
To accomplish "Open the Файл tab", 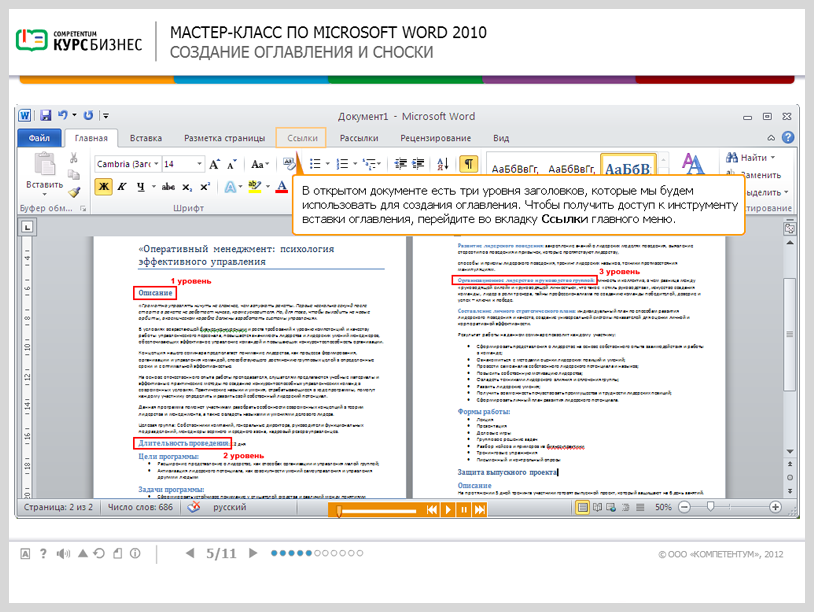I will (x=39, y=138).
